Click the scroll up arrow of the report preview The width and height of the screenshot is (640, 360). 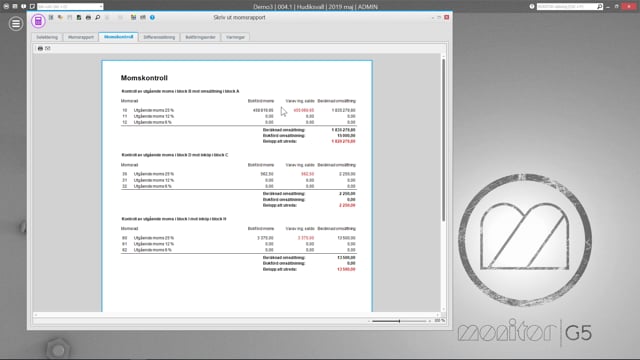(x=443, y=56)
